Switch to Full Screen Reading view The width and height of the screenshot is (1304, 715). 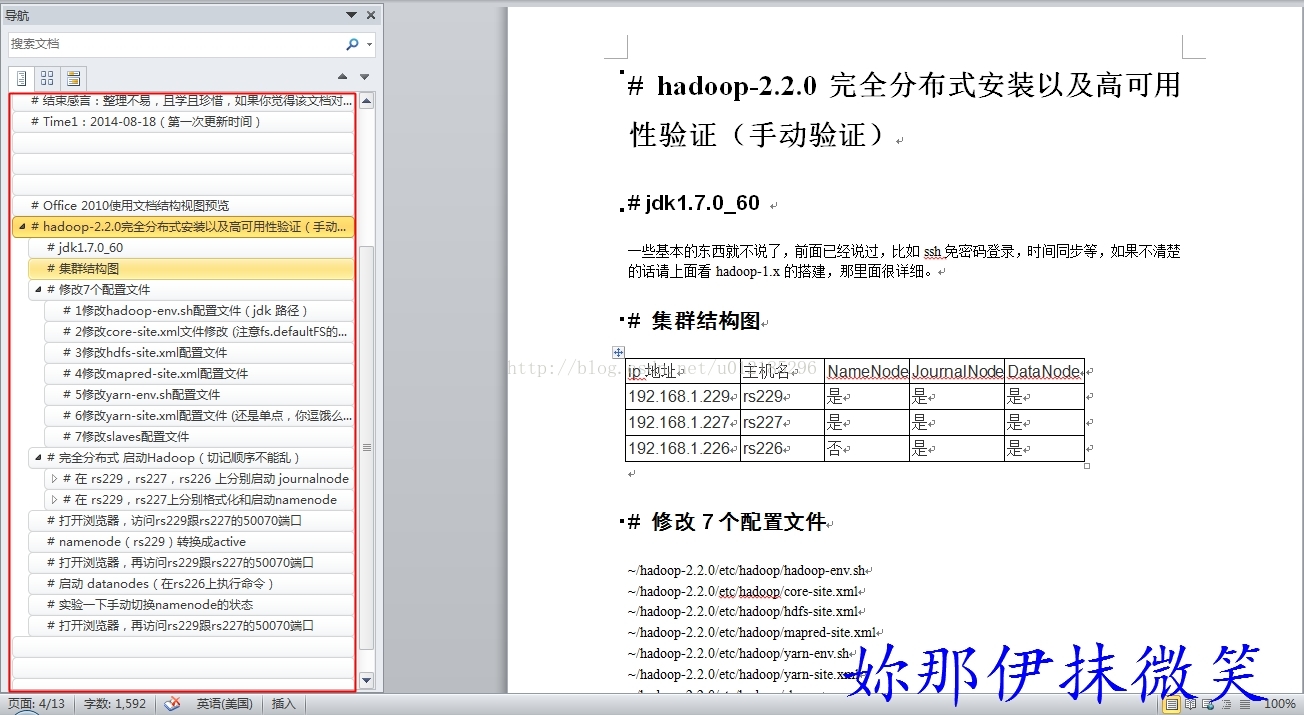1190,704
